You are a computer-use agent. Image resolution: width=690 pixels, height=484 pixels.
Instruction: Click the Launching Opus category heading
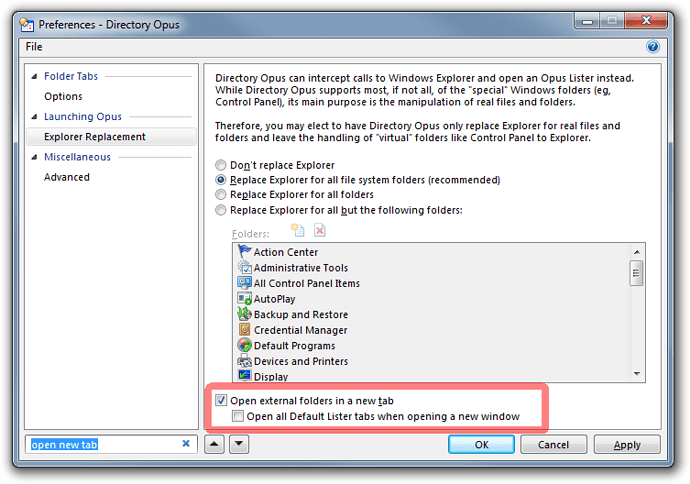pyautogui.click(x=83, y=117)
